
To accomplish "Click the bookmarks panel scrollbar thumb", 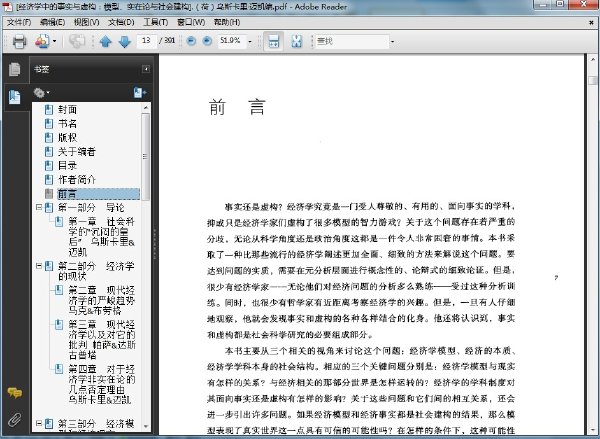I will click(146, 157).
